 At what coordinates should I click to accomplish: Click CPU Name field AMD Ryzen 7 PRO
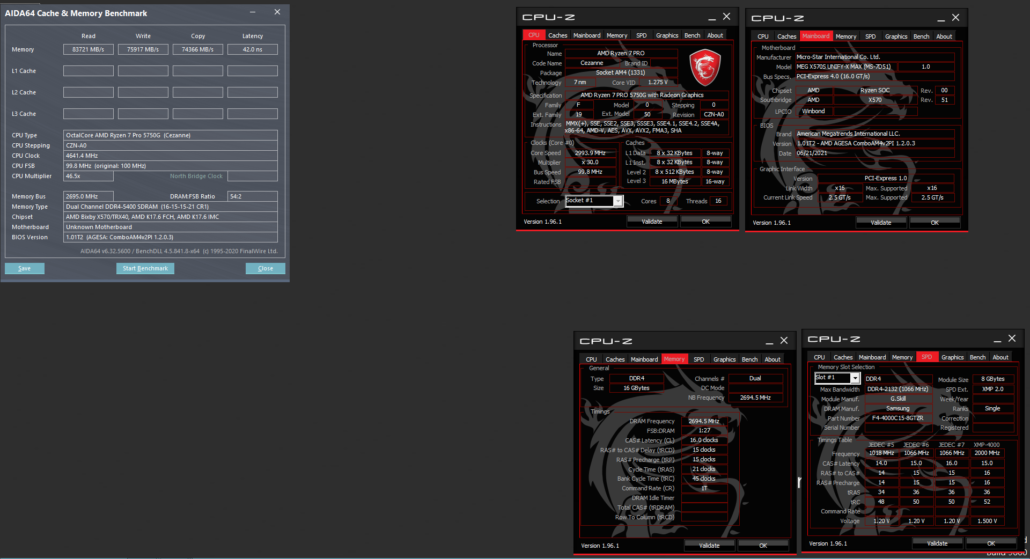[x=621, y=53]
